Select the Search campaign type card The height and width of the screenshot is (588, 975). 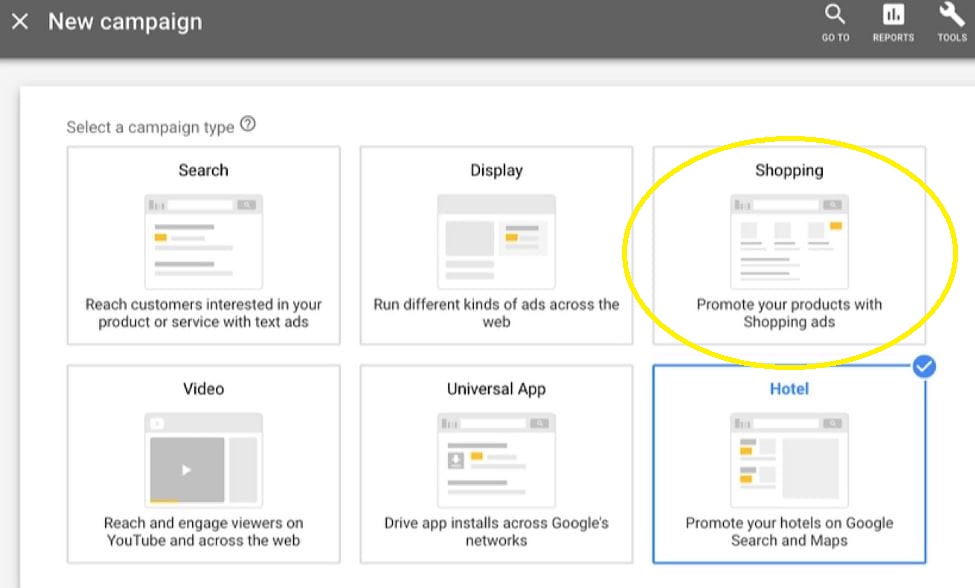point(203,245)
